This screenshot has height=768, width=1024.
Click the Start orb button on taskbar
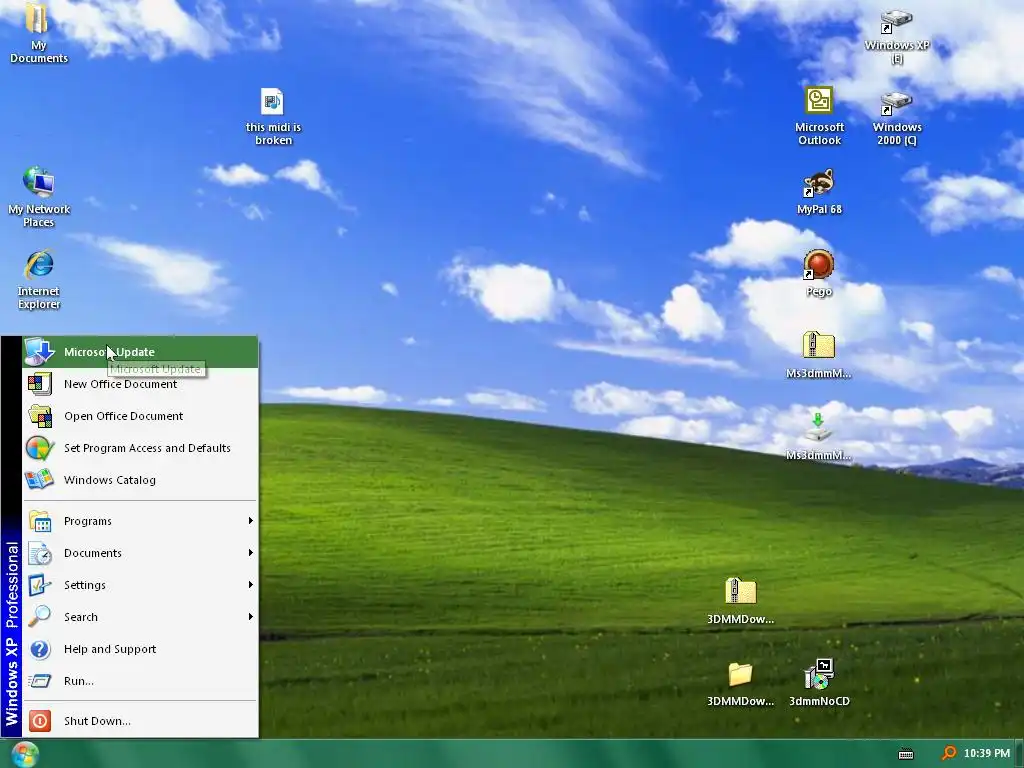(x=24, y=754)
